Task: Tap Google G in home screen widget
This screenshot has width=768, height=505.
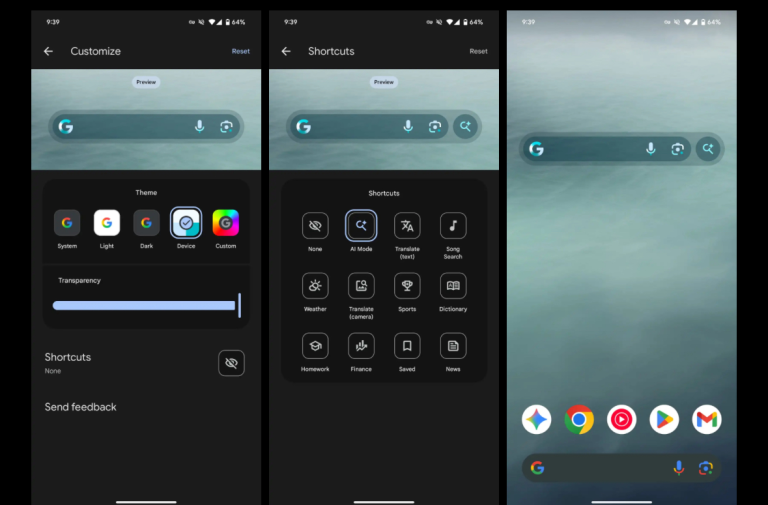Action: [x=536, y=149]
